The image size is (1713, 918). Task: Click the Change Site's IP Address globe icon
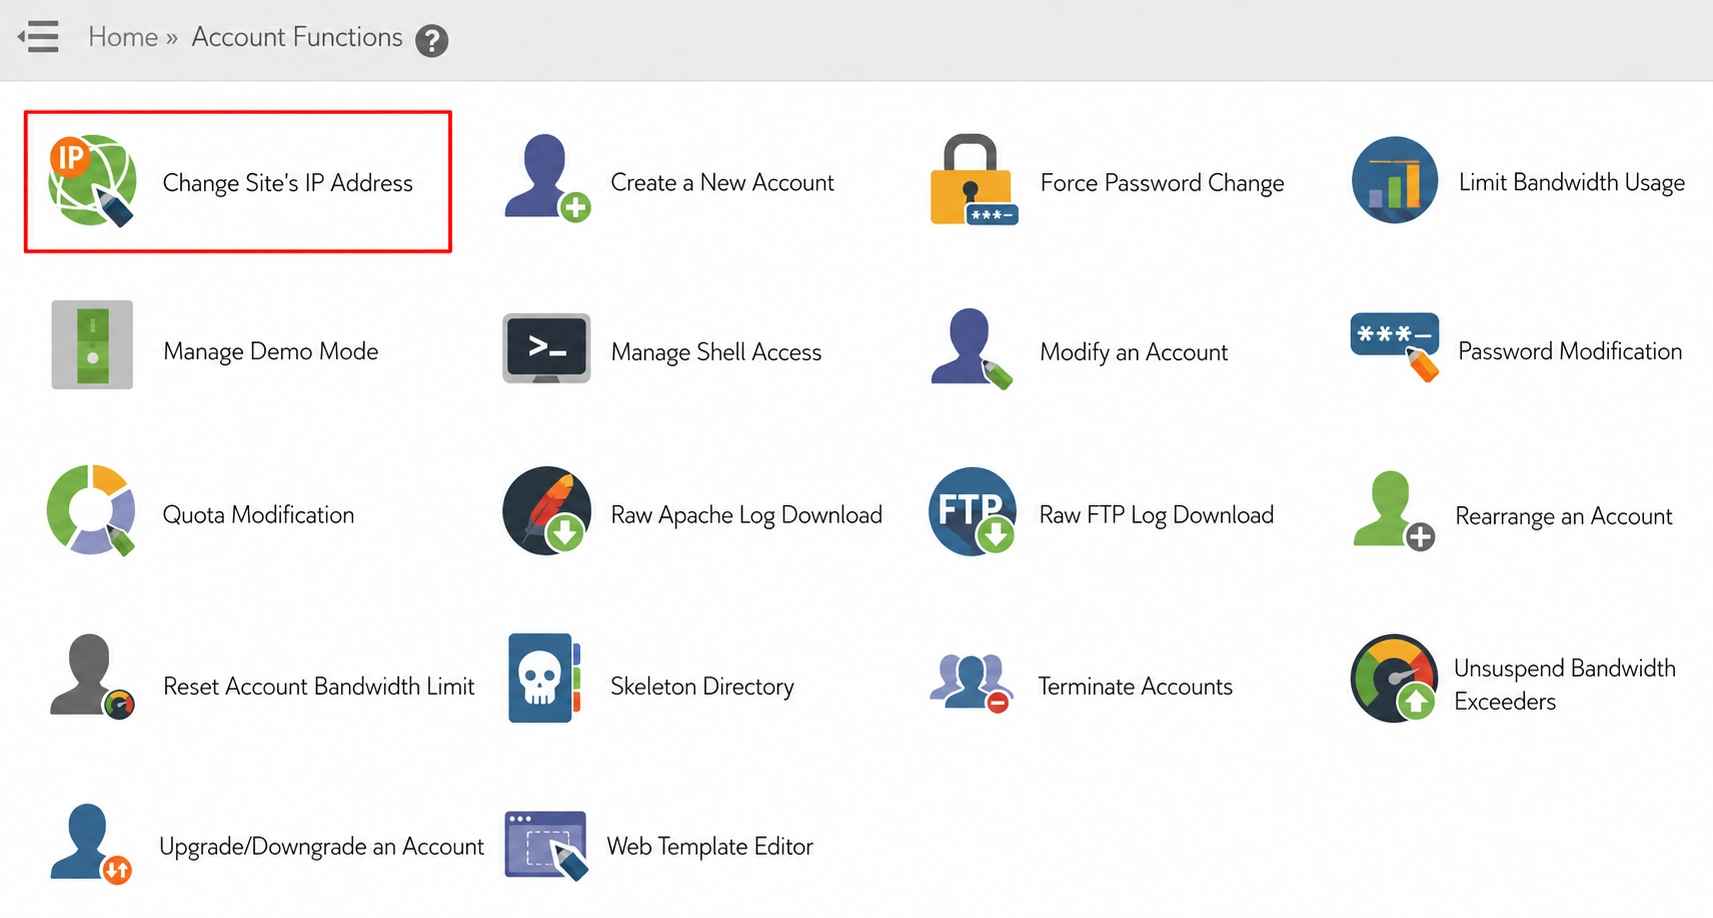coord(92,181)
